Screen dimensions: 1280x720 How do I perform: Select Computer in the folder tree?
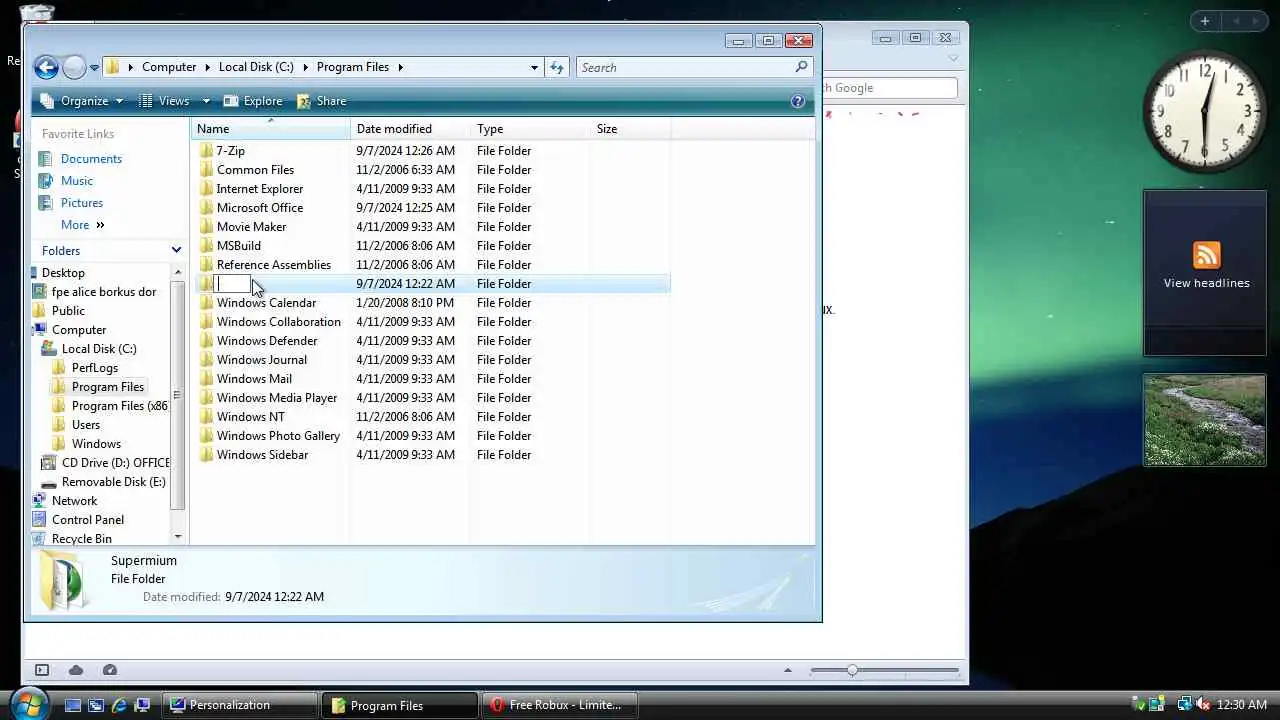[x=79, y=330]
